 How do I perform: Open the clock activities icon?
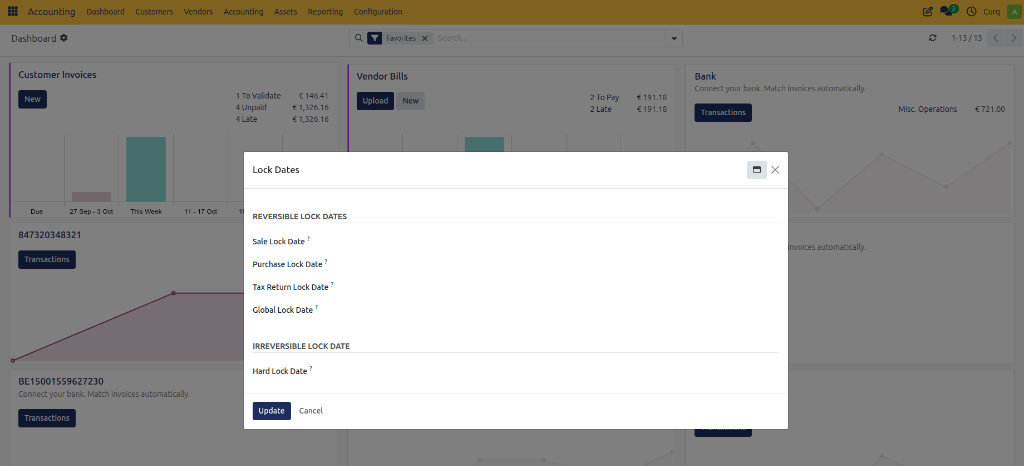click(x=971, y=12)
